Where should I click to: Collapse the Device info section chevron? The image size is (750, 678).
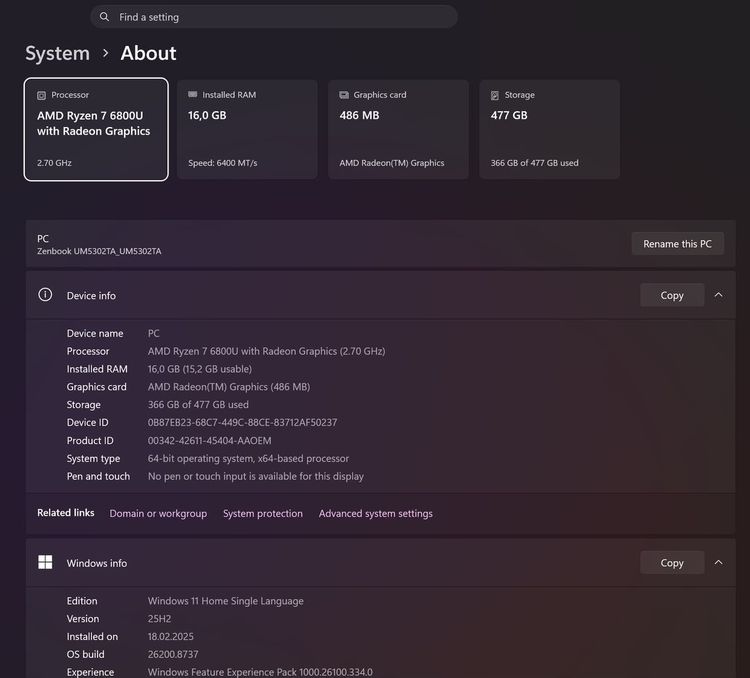click(718, 295)
